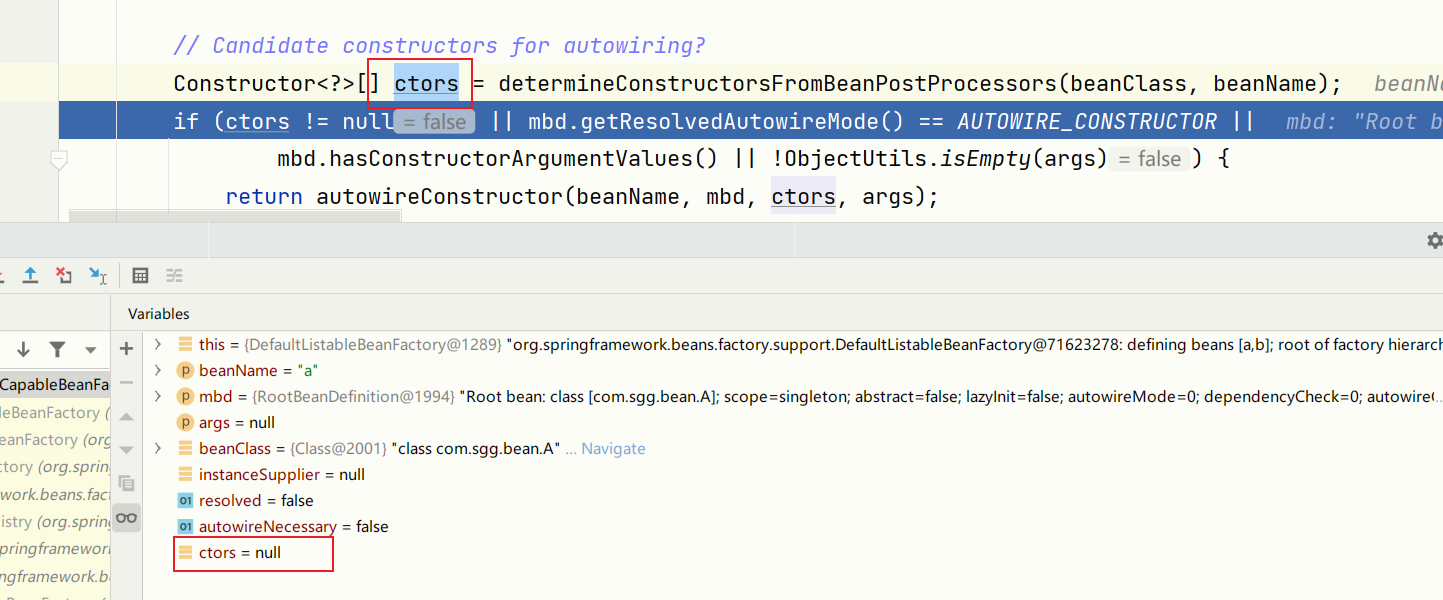Click the frames filter funnel icon

tap(58, 349)
